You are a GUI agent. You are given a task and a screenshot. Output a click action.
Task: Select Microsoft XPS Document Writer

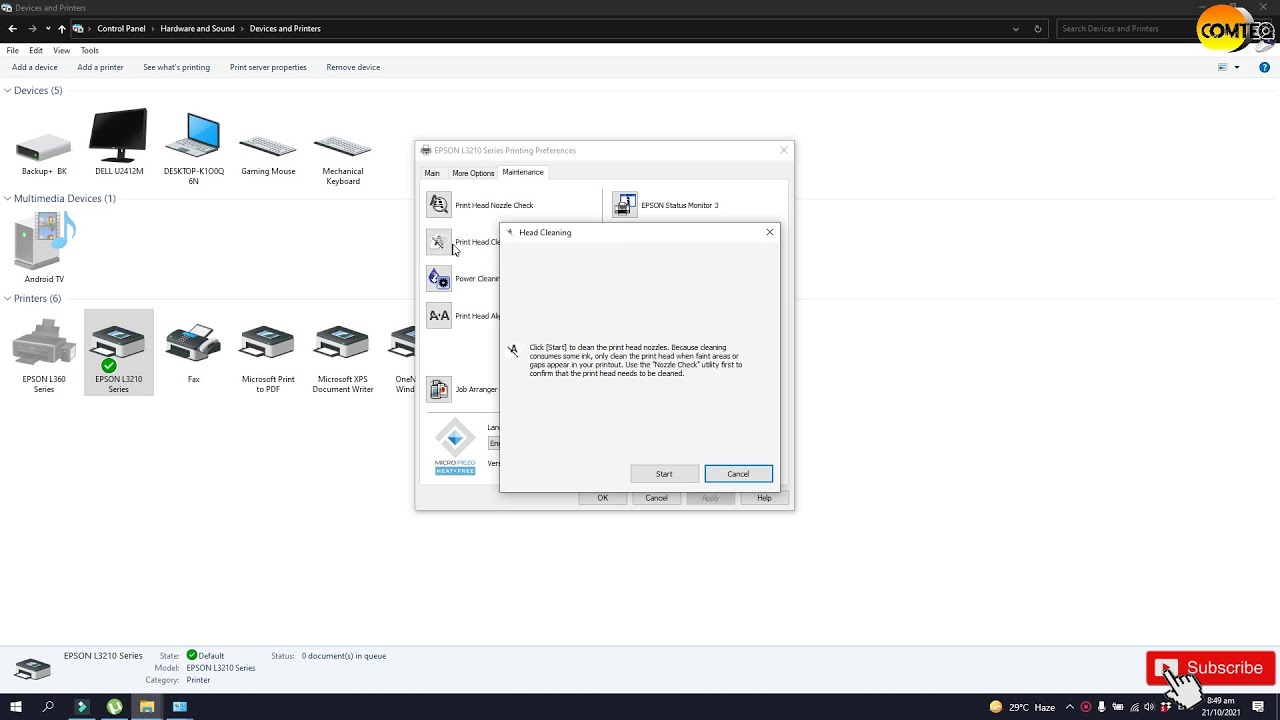pyautogui.click(x=343, y=356)
